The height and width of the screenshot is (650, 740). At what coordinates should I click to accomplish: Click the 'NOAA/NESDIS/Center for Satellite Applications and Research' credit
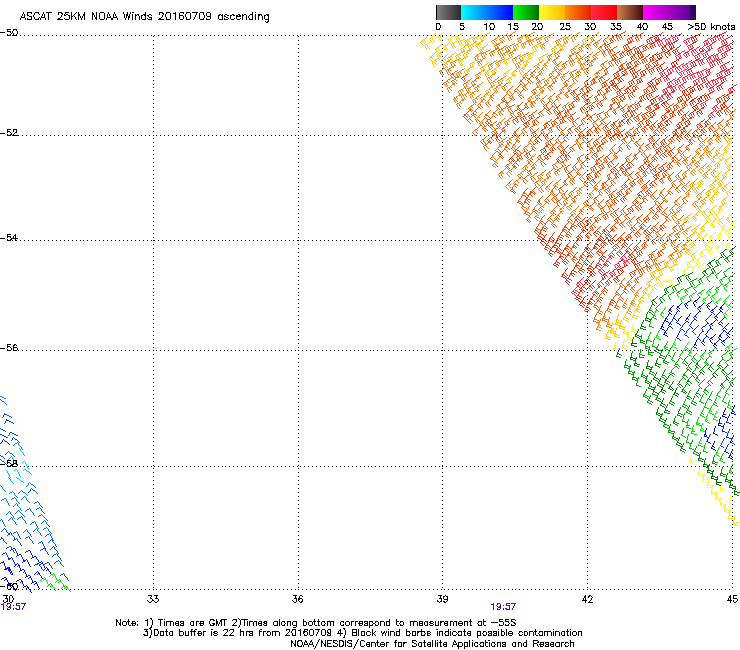pyautogui.click(x=432, y=644)
